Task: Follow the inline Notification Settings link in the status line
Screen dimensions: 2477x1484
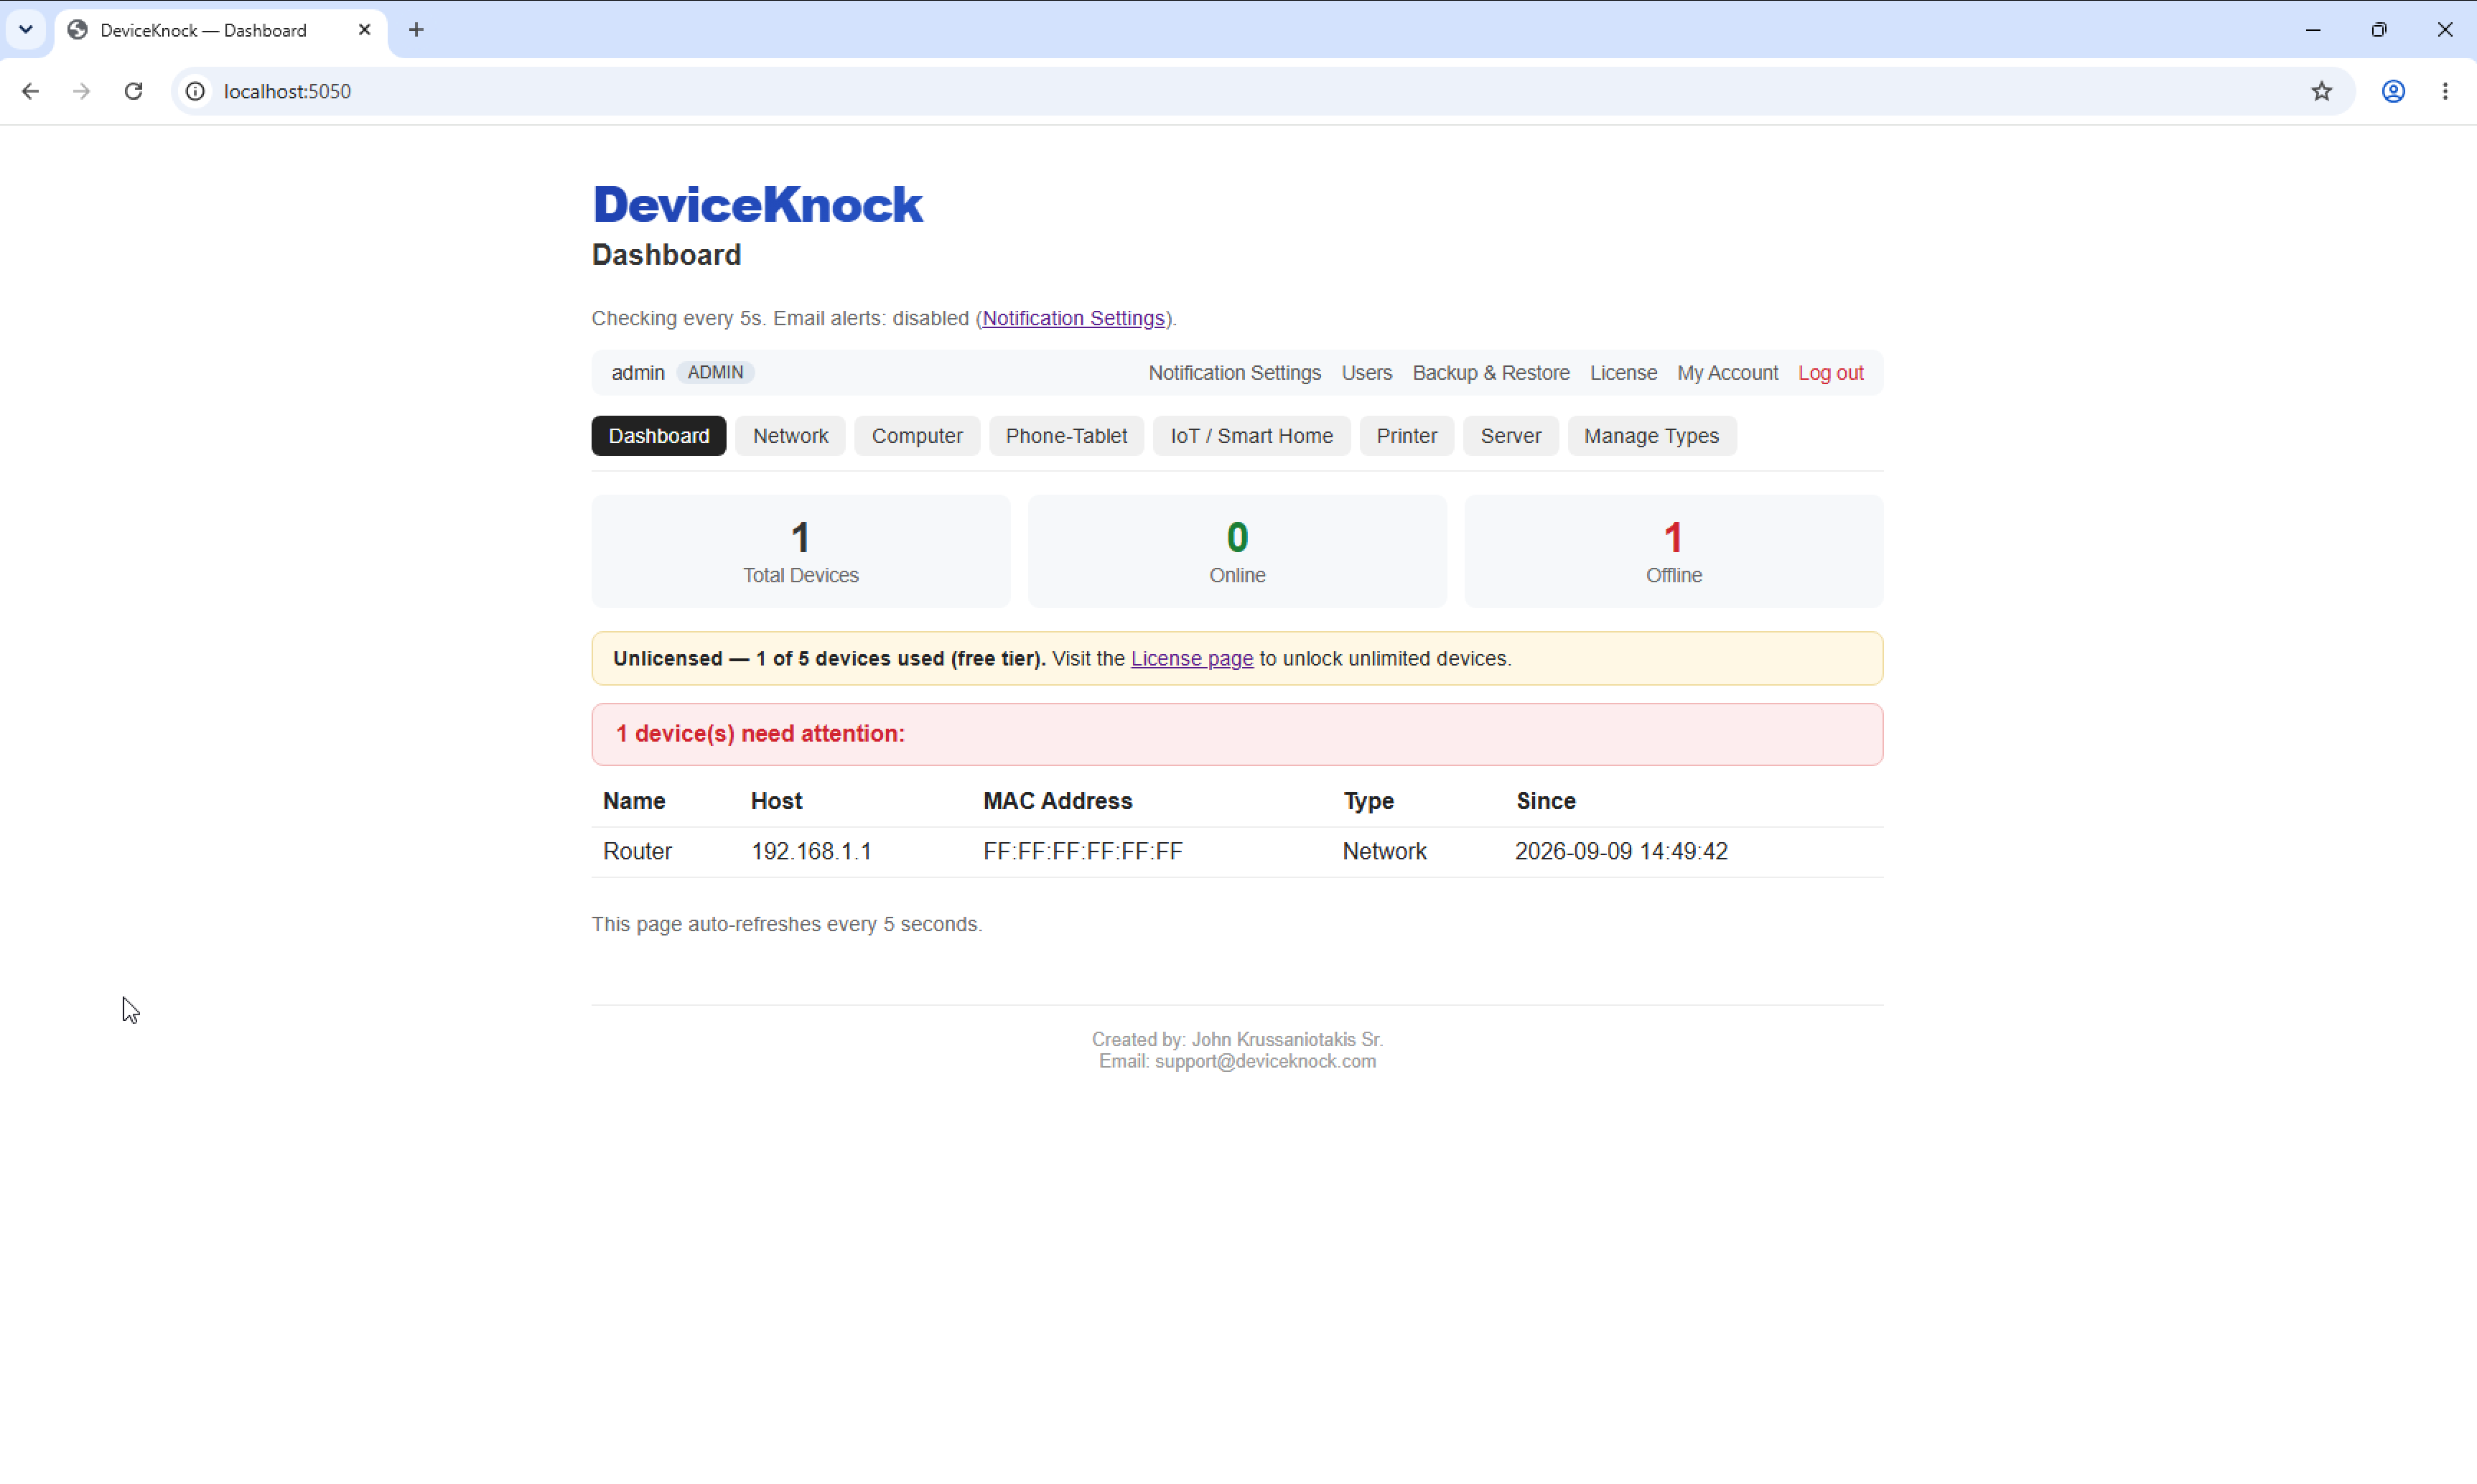Action: point(1073,318)
